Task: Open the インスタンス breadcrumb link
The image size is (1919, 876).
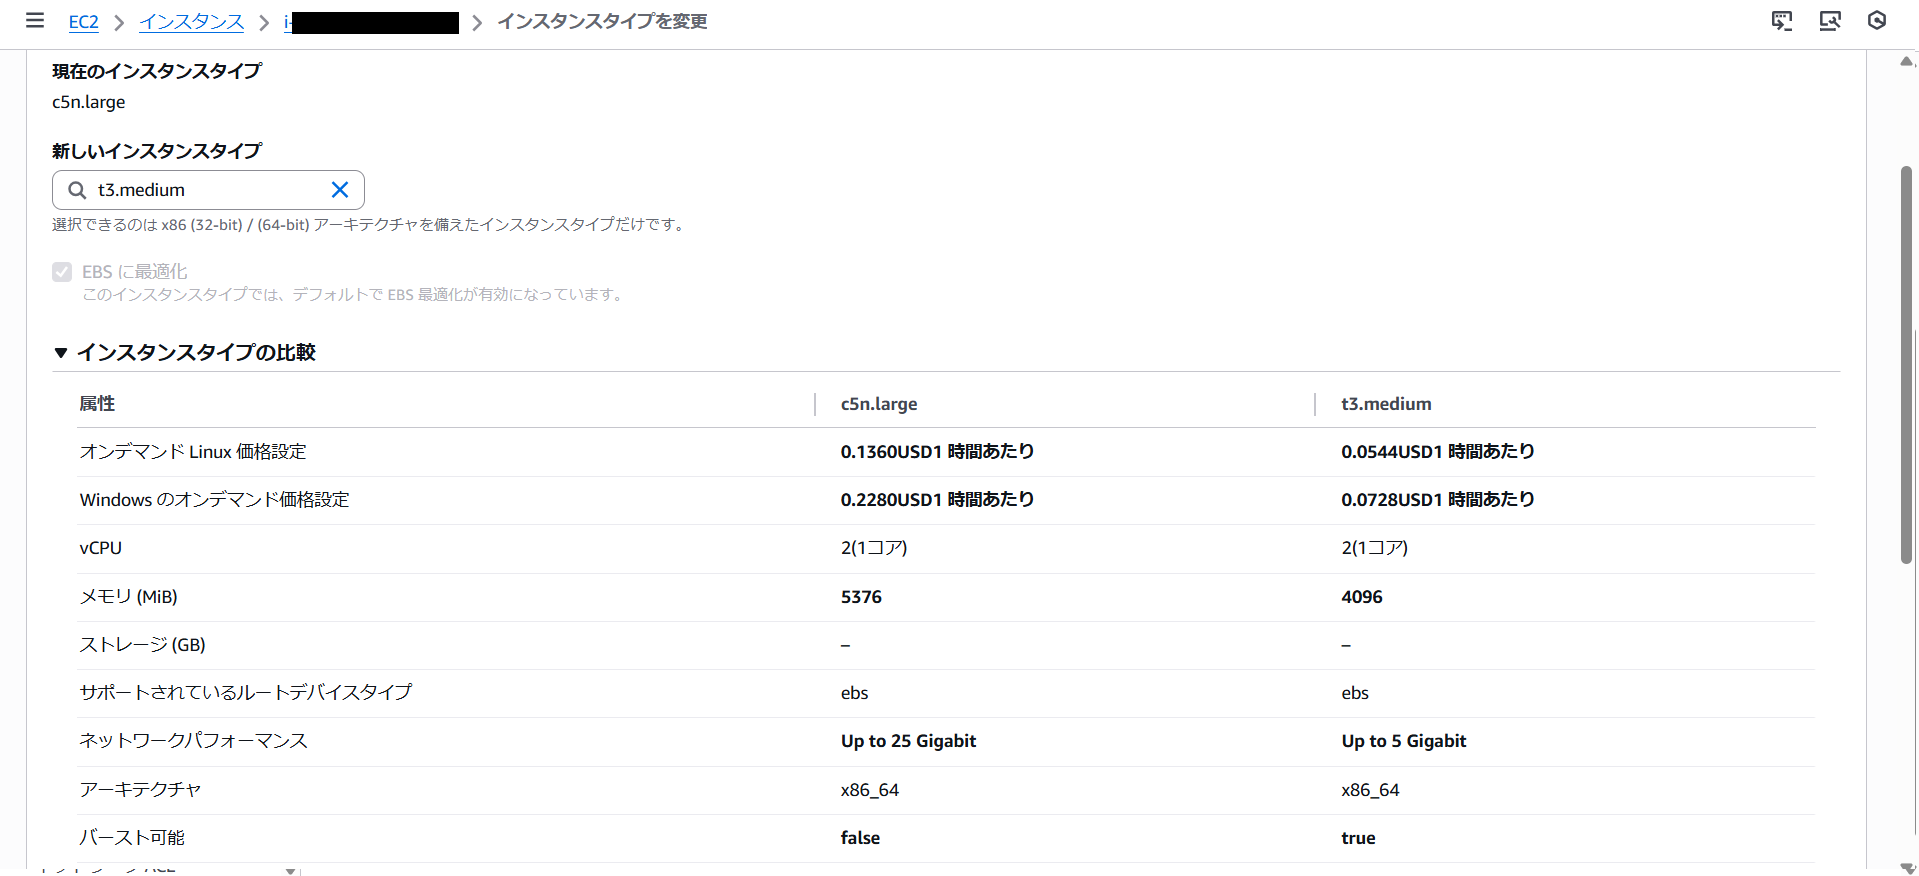Action: [191, 22]
